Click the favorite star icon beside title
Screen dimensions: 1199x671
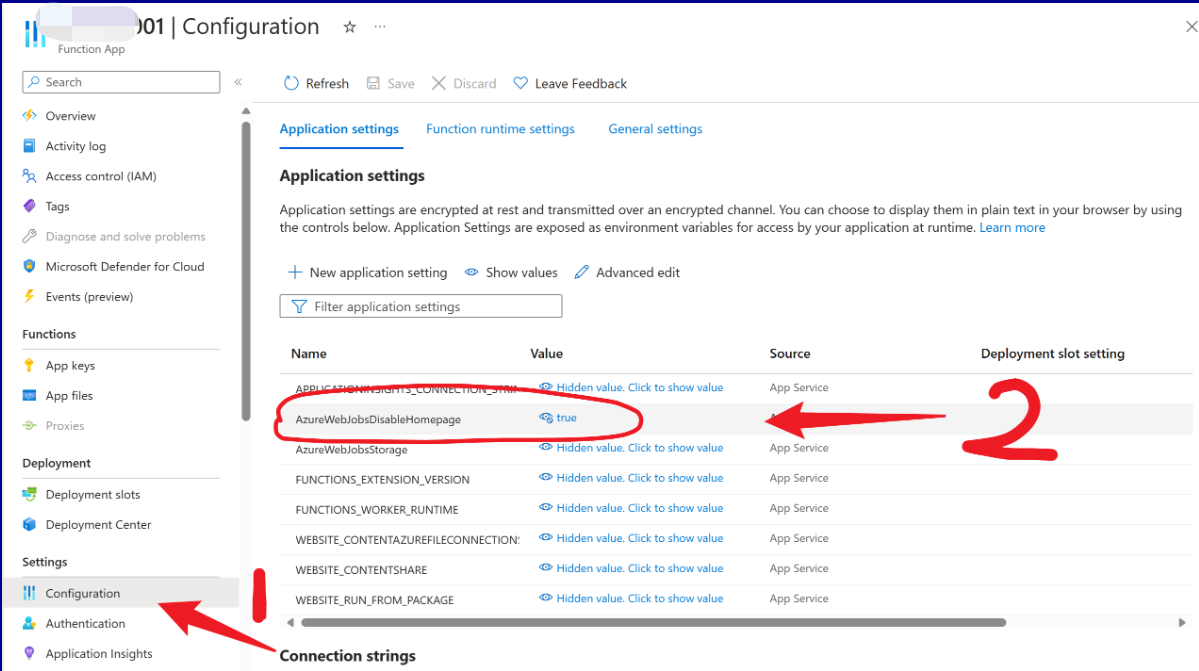pyautogui.click(x=349, y=28)
